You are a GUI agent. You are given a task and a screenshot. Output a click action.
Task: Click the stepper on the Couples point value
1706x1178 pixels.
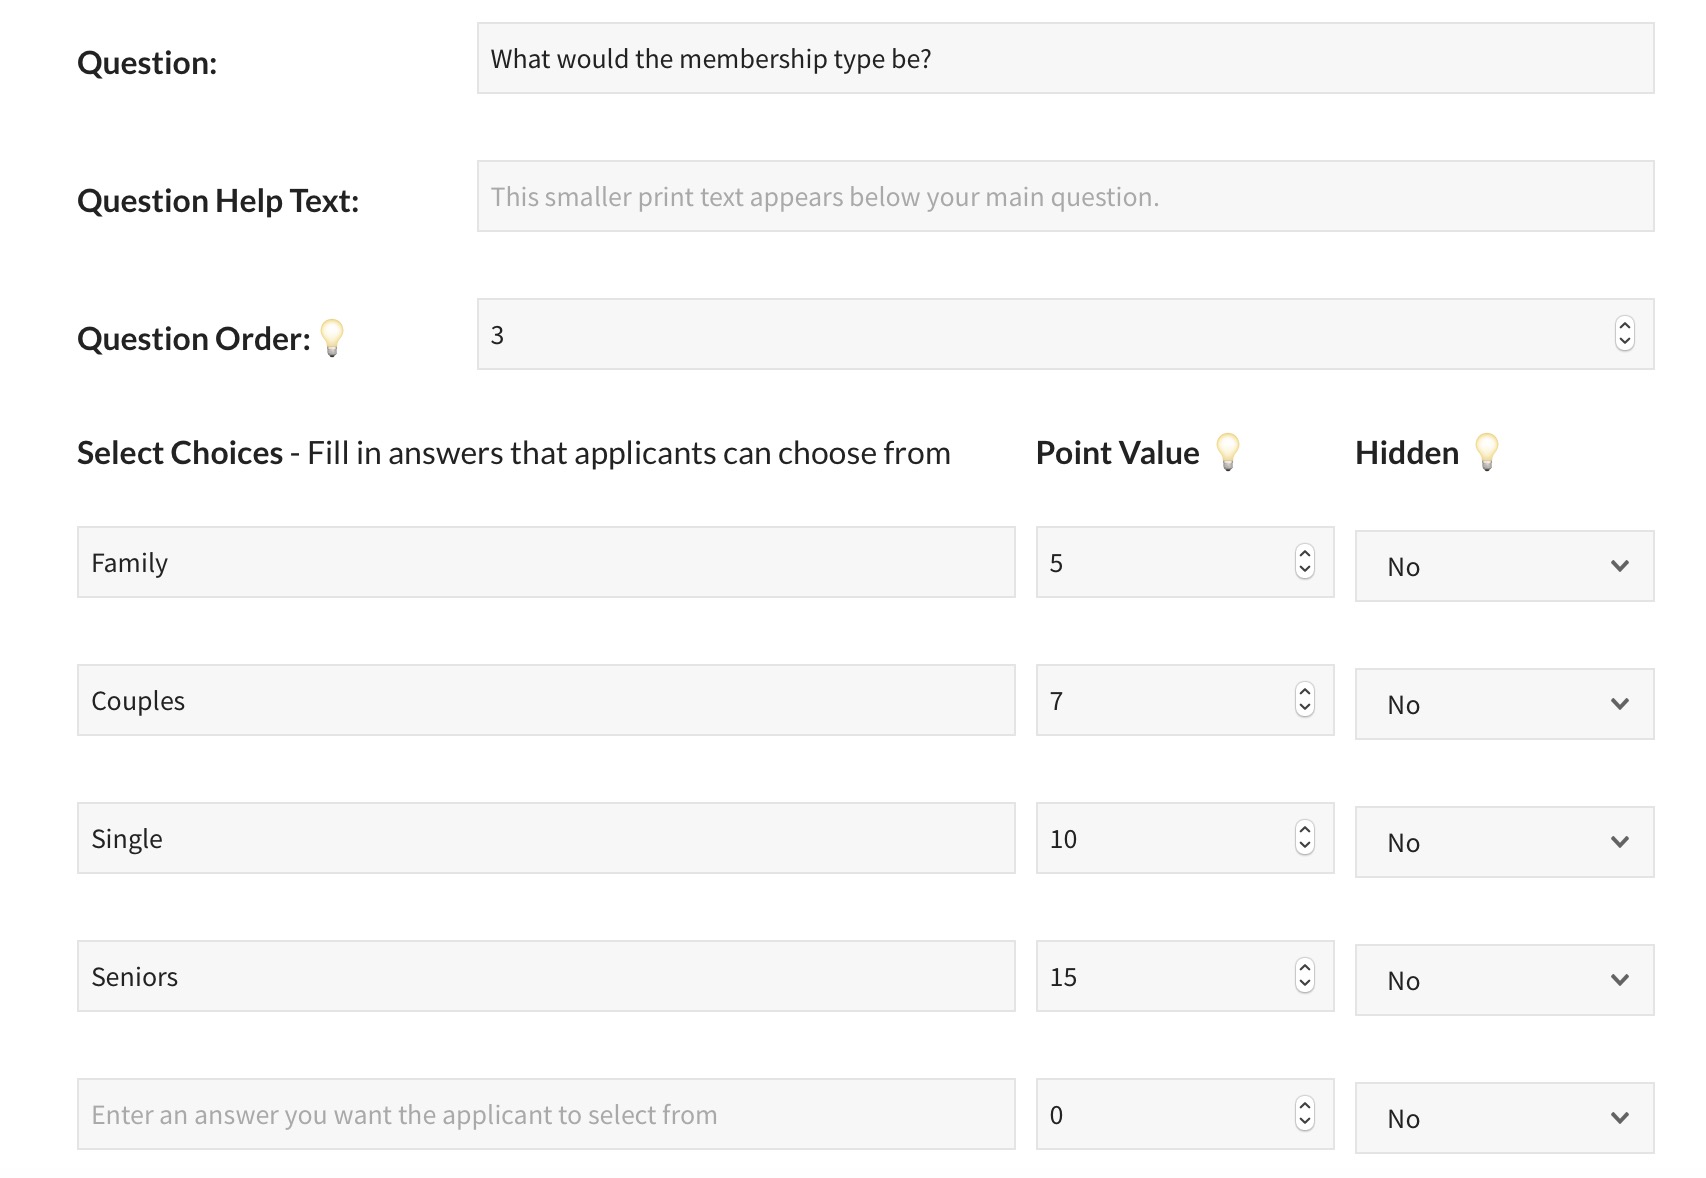pyautogui.click(x=1304, y=700)
